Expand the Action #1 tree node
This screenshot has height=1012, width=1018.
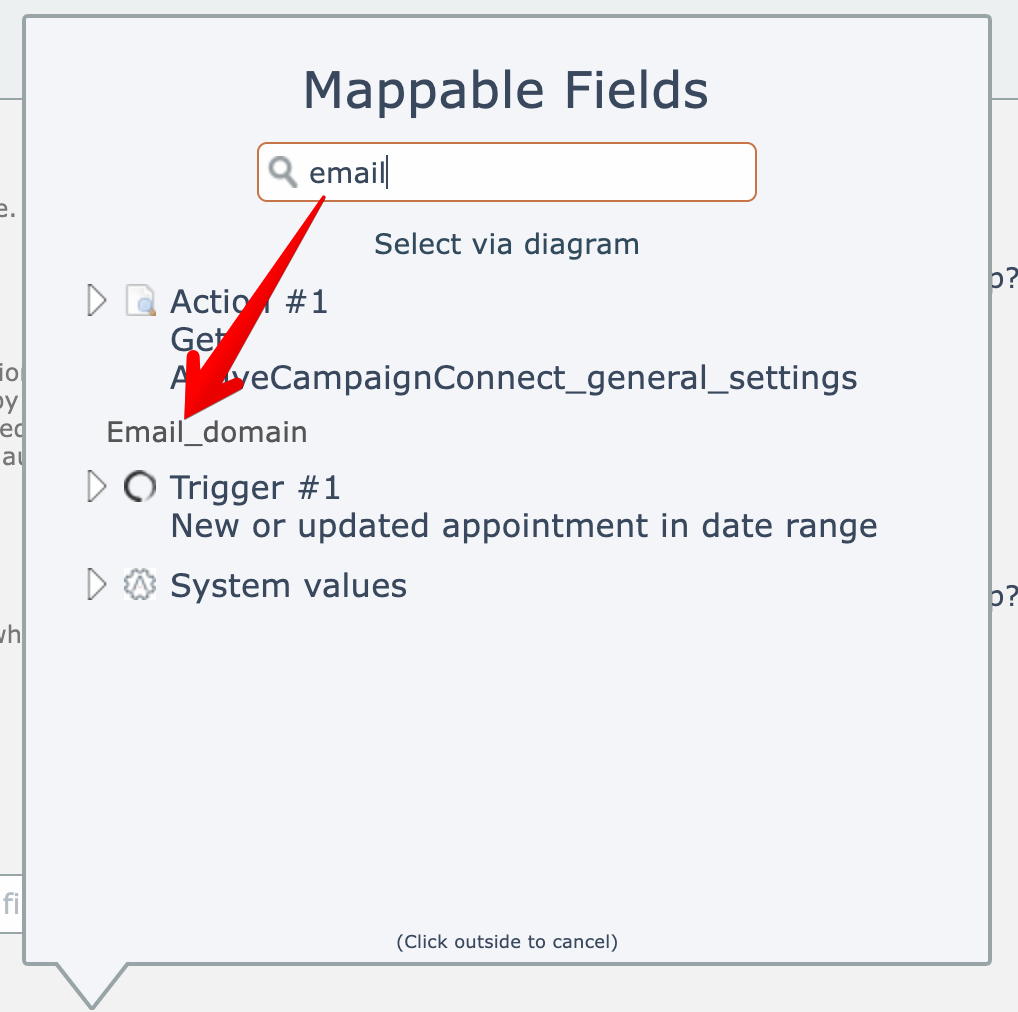coord(96,300)
